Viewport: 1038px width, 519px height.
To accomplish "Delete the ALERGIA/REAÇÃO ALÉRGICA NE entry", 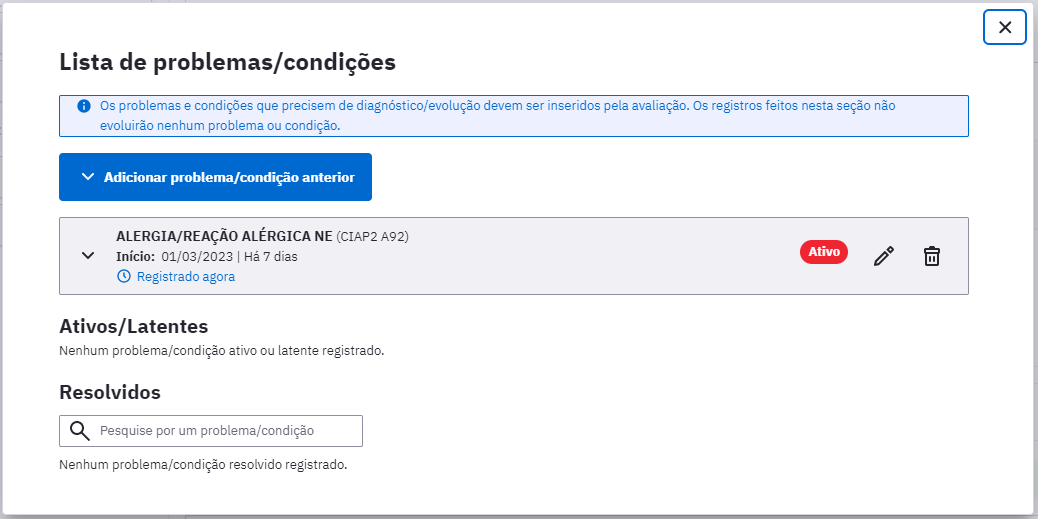I will click(931, 256).
